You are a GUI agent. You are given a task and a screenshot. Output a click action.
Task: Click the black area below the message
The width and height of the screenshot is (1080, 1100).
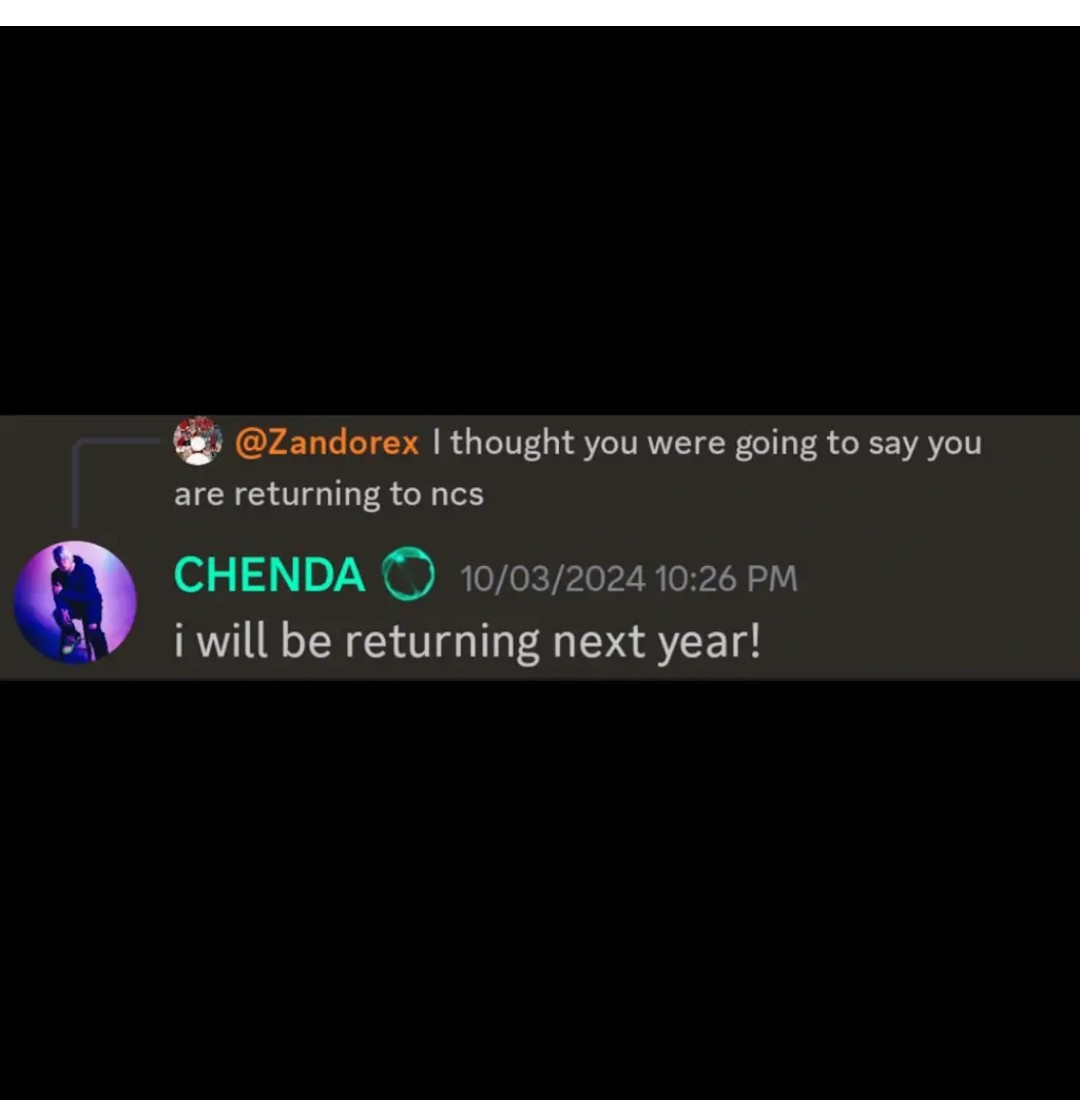tap(540, 890)
